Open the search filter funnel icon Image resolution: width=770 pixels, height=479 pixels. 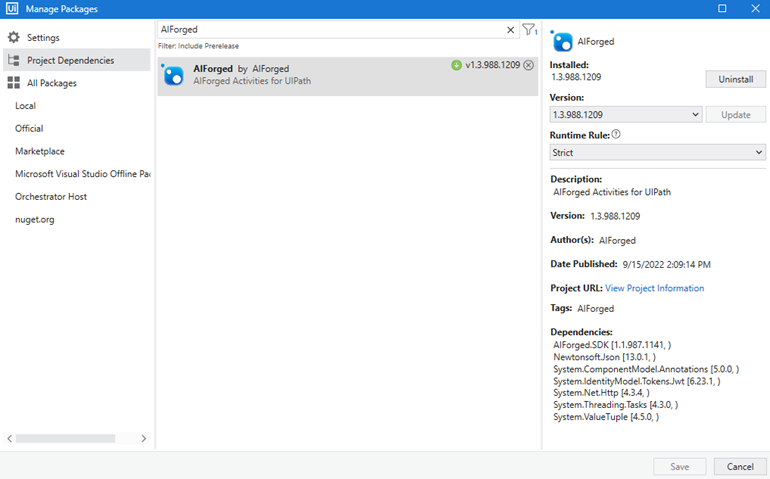point(529,30)
